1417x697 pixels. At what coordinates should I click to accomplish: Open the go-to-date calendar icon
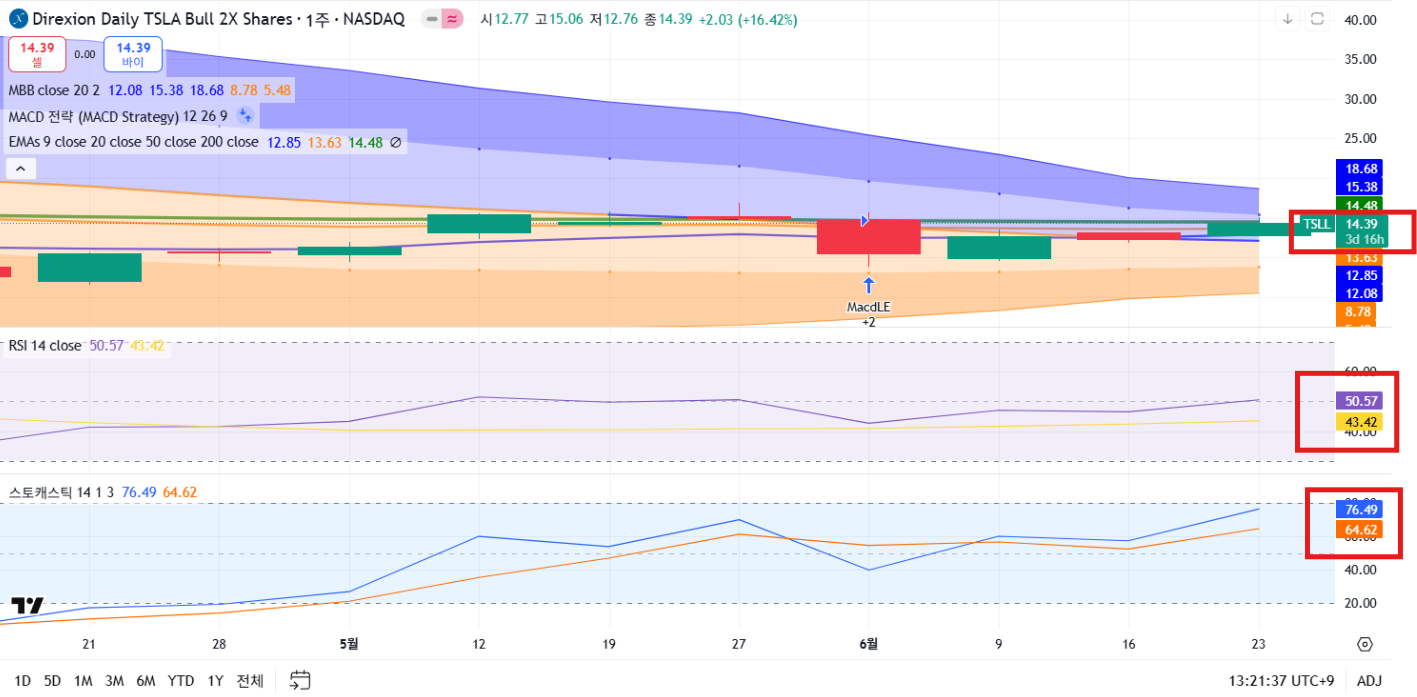pos(299,681)
